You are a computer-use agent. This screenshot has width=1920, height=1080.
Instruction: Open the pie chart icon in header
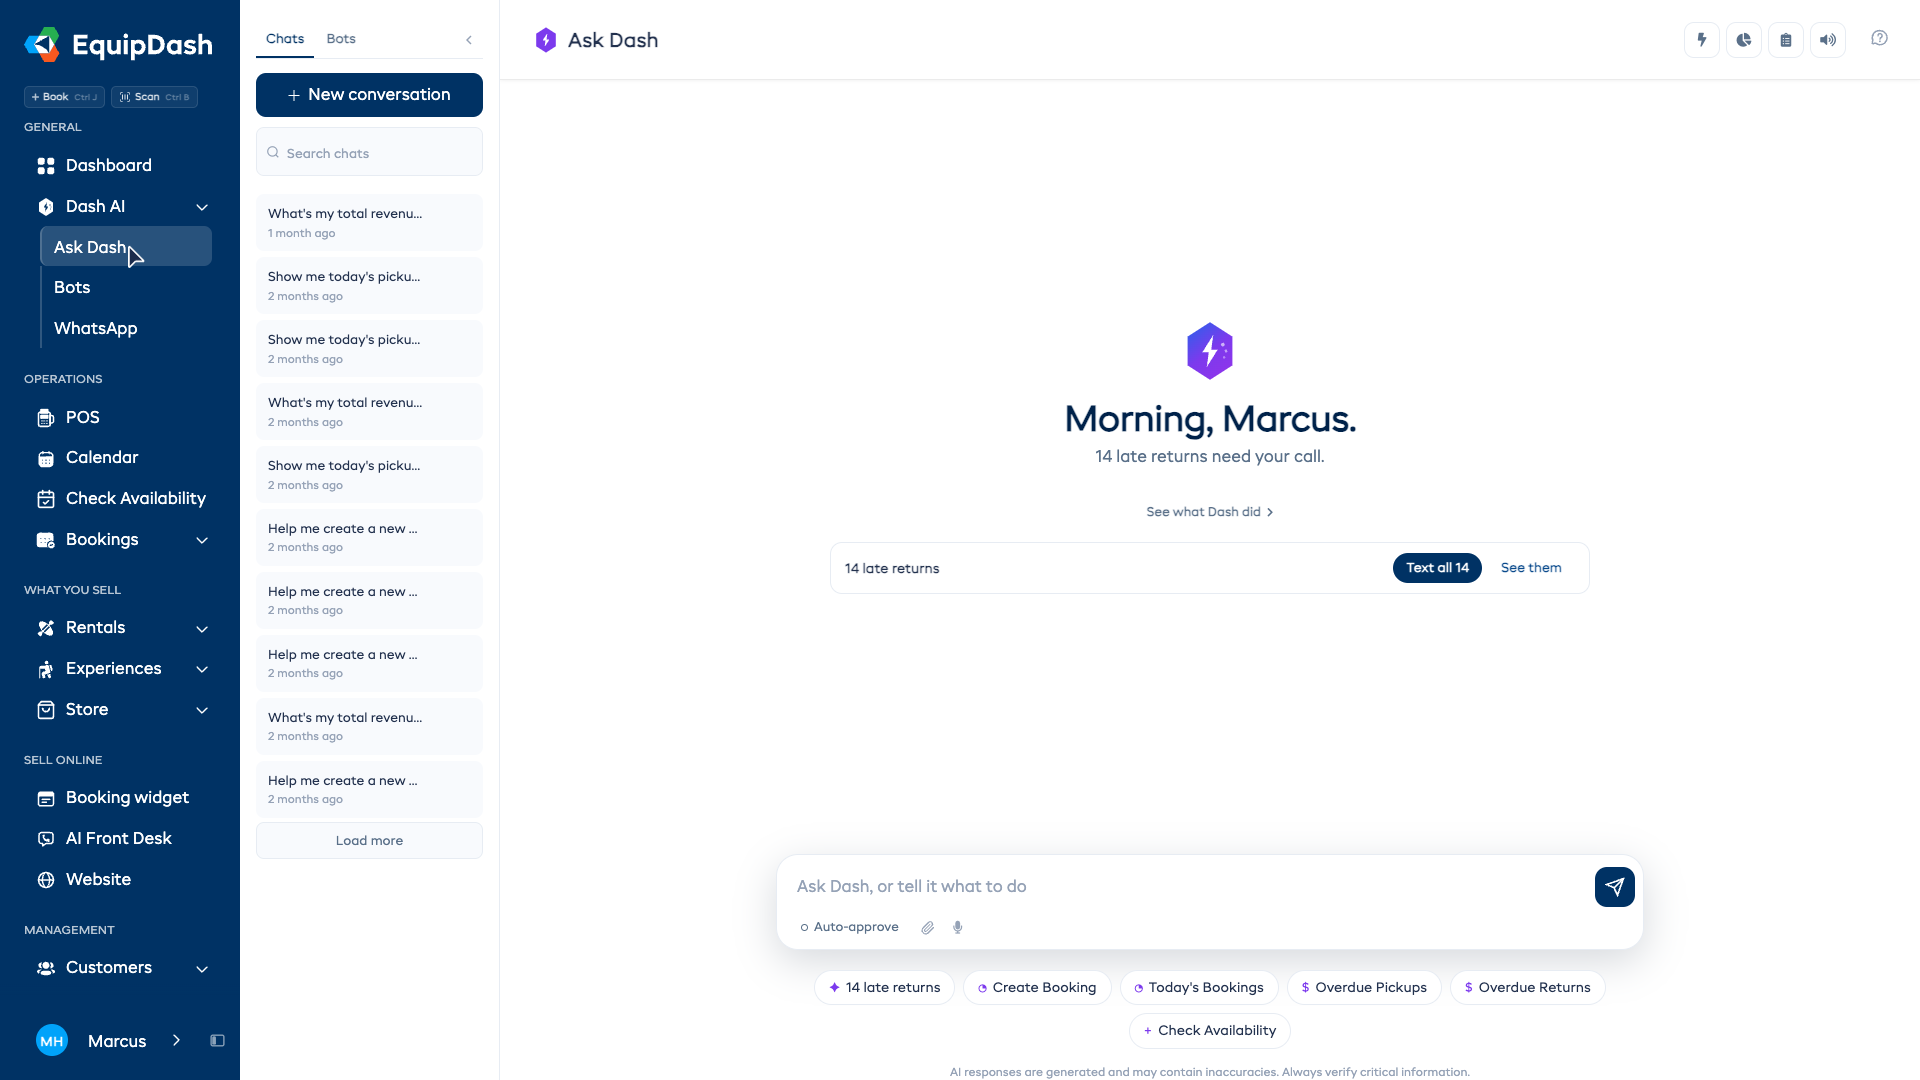click(x=1744, y=40)
